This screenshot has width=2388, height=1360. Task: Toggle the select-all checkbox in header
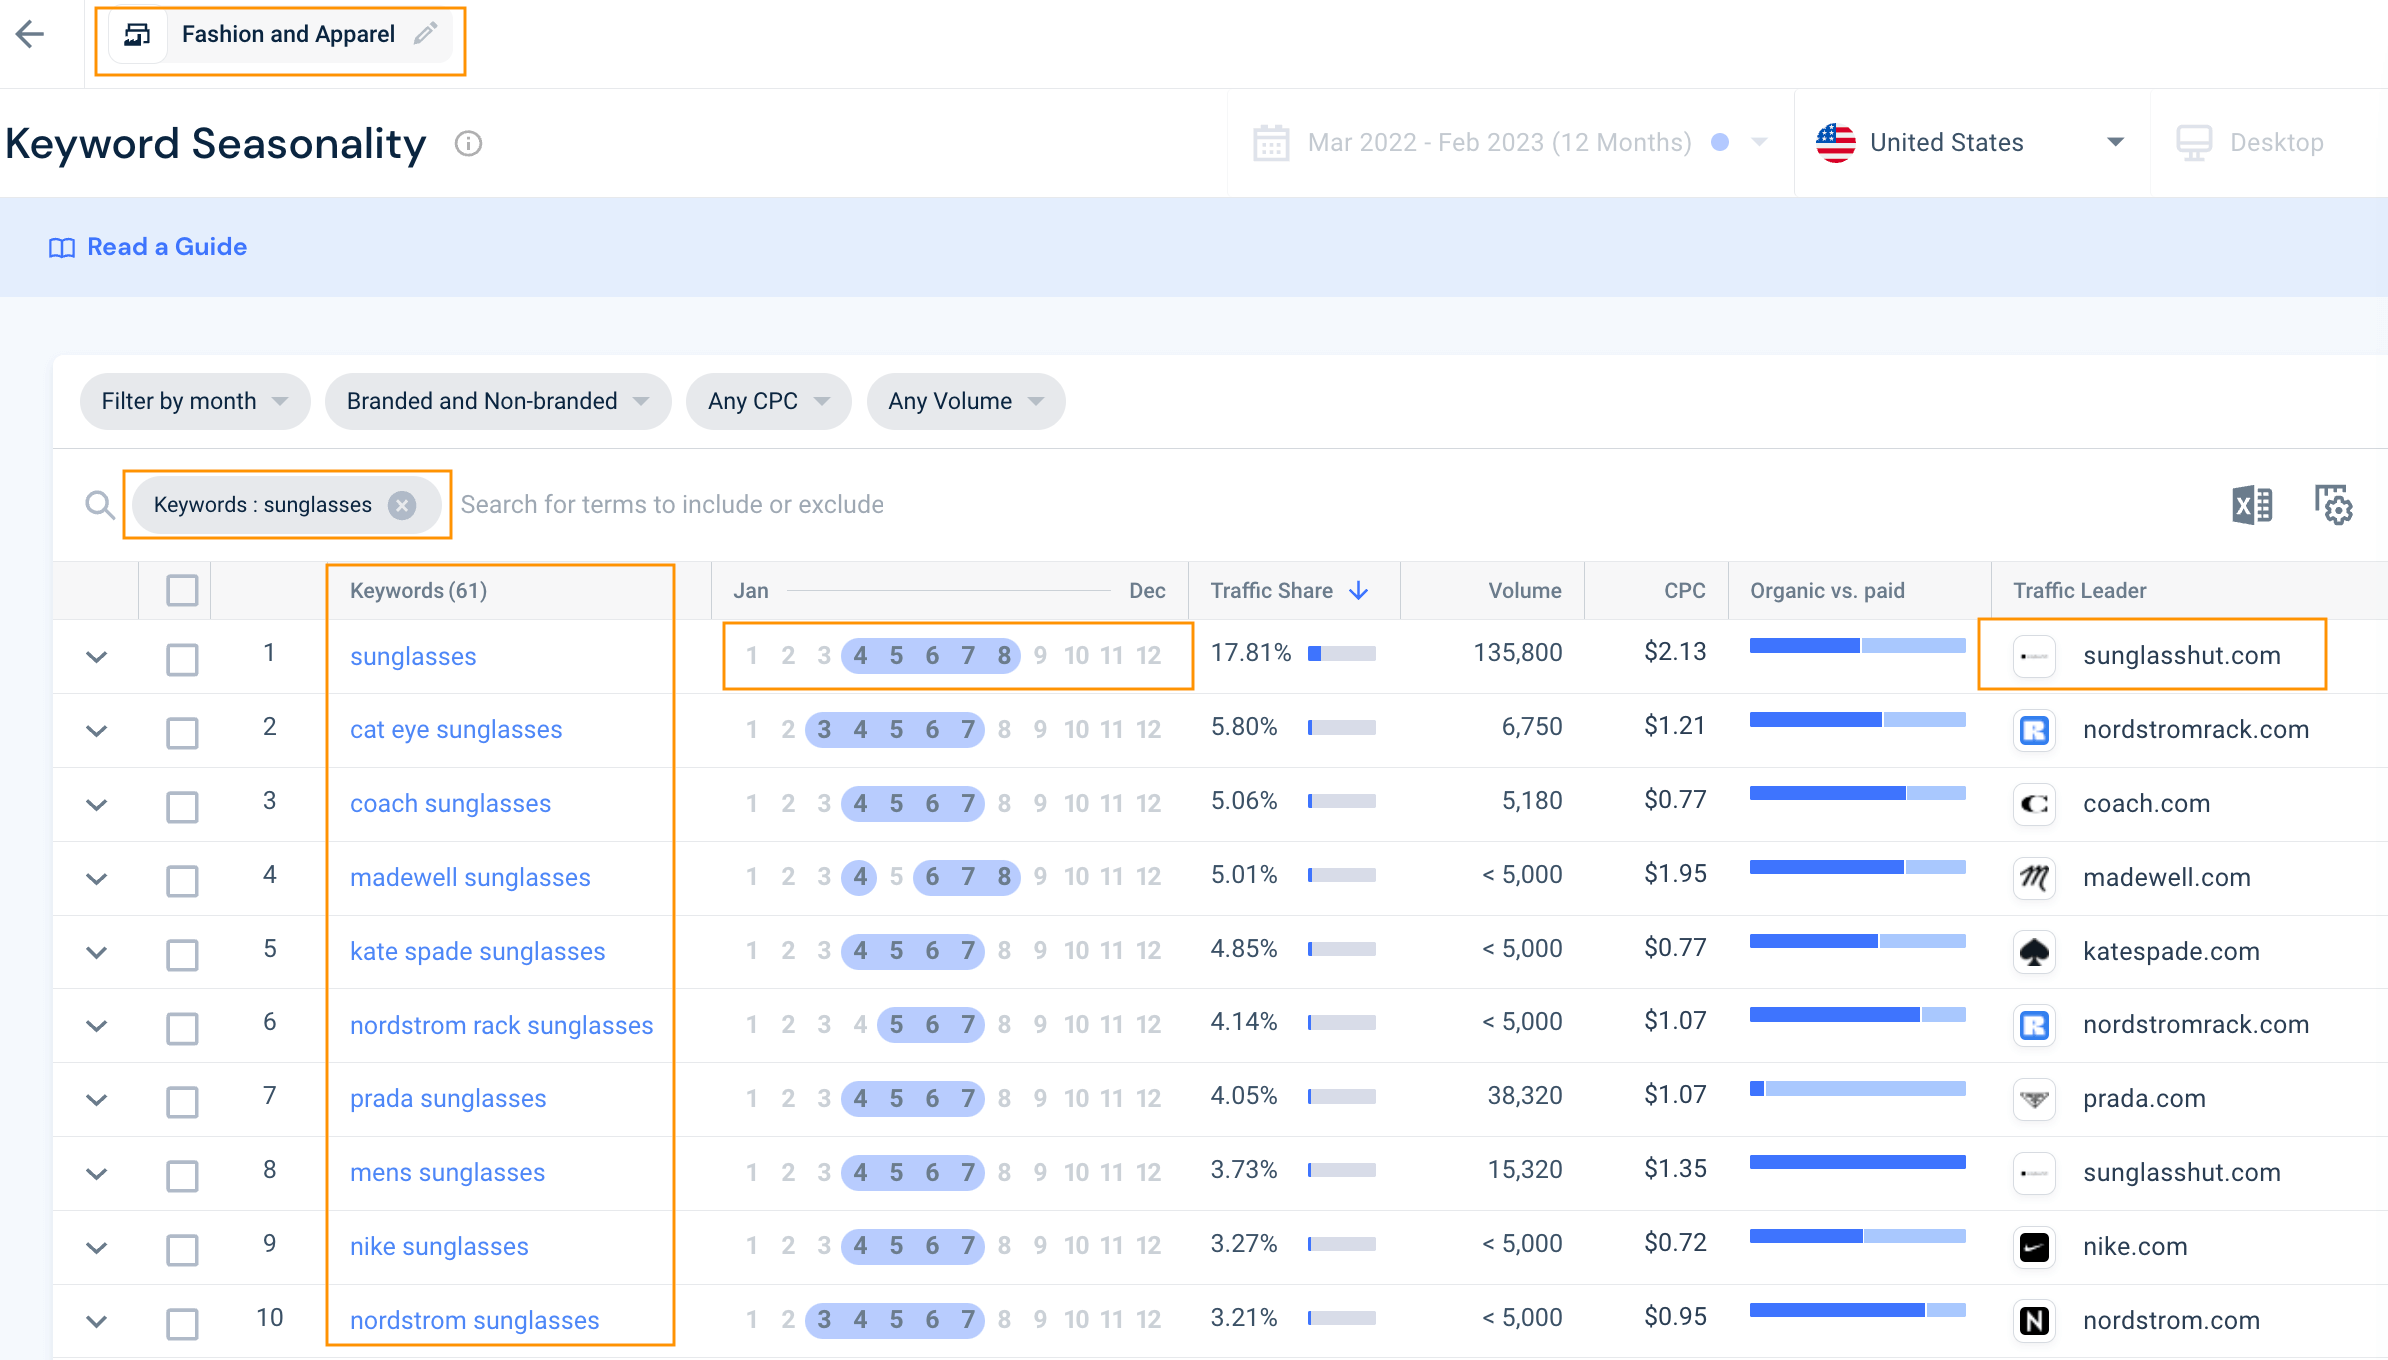182,590
